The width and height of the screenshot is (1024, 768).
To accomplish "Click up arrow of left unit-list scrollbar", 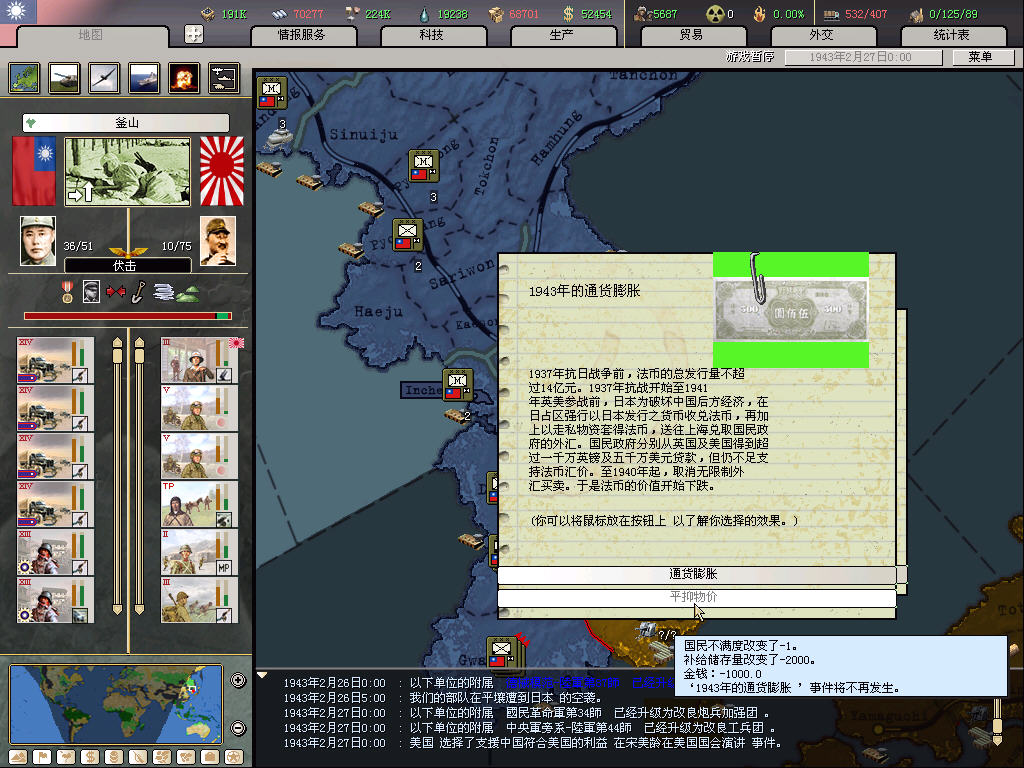I will (x=117, y=342).
